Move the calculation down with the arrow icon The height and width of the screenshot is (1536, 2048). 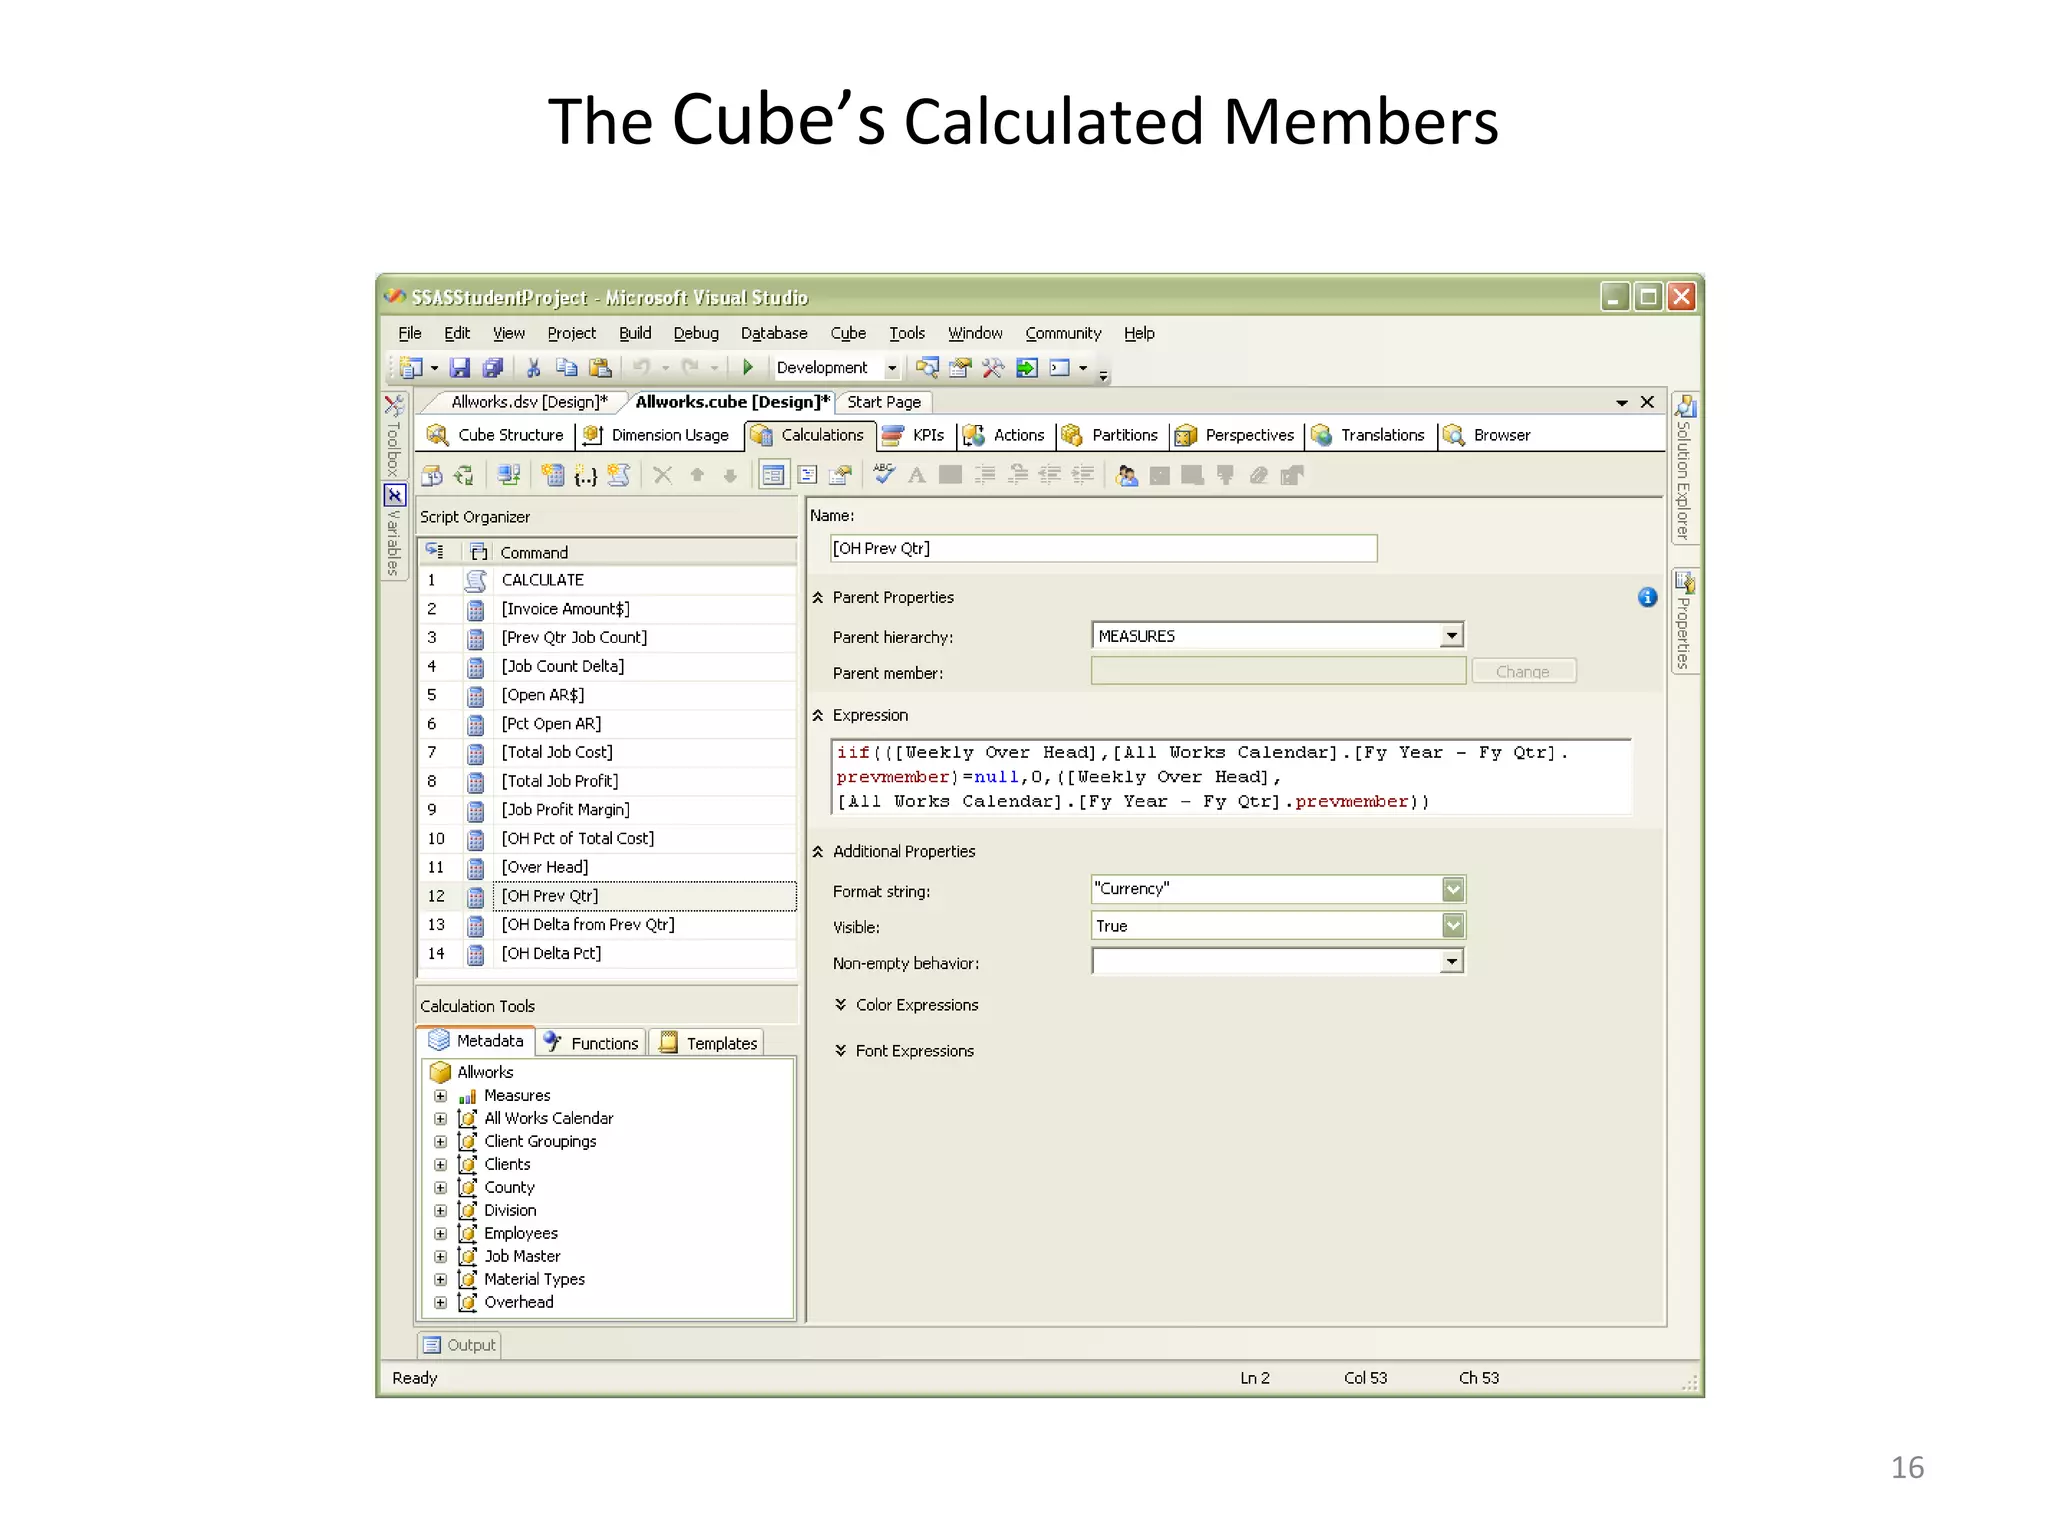point(730,476)
